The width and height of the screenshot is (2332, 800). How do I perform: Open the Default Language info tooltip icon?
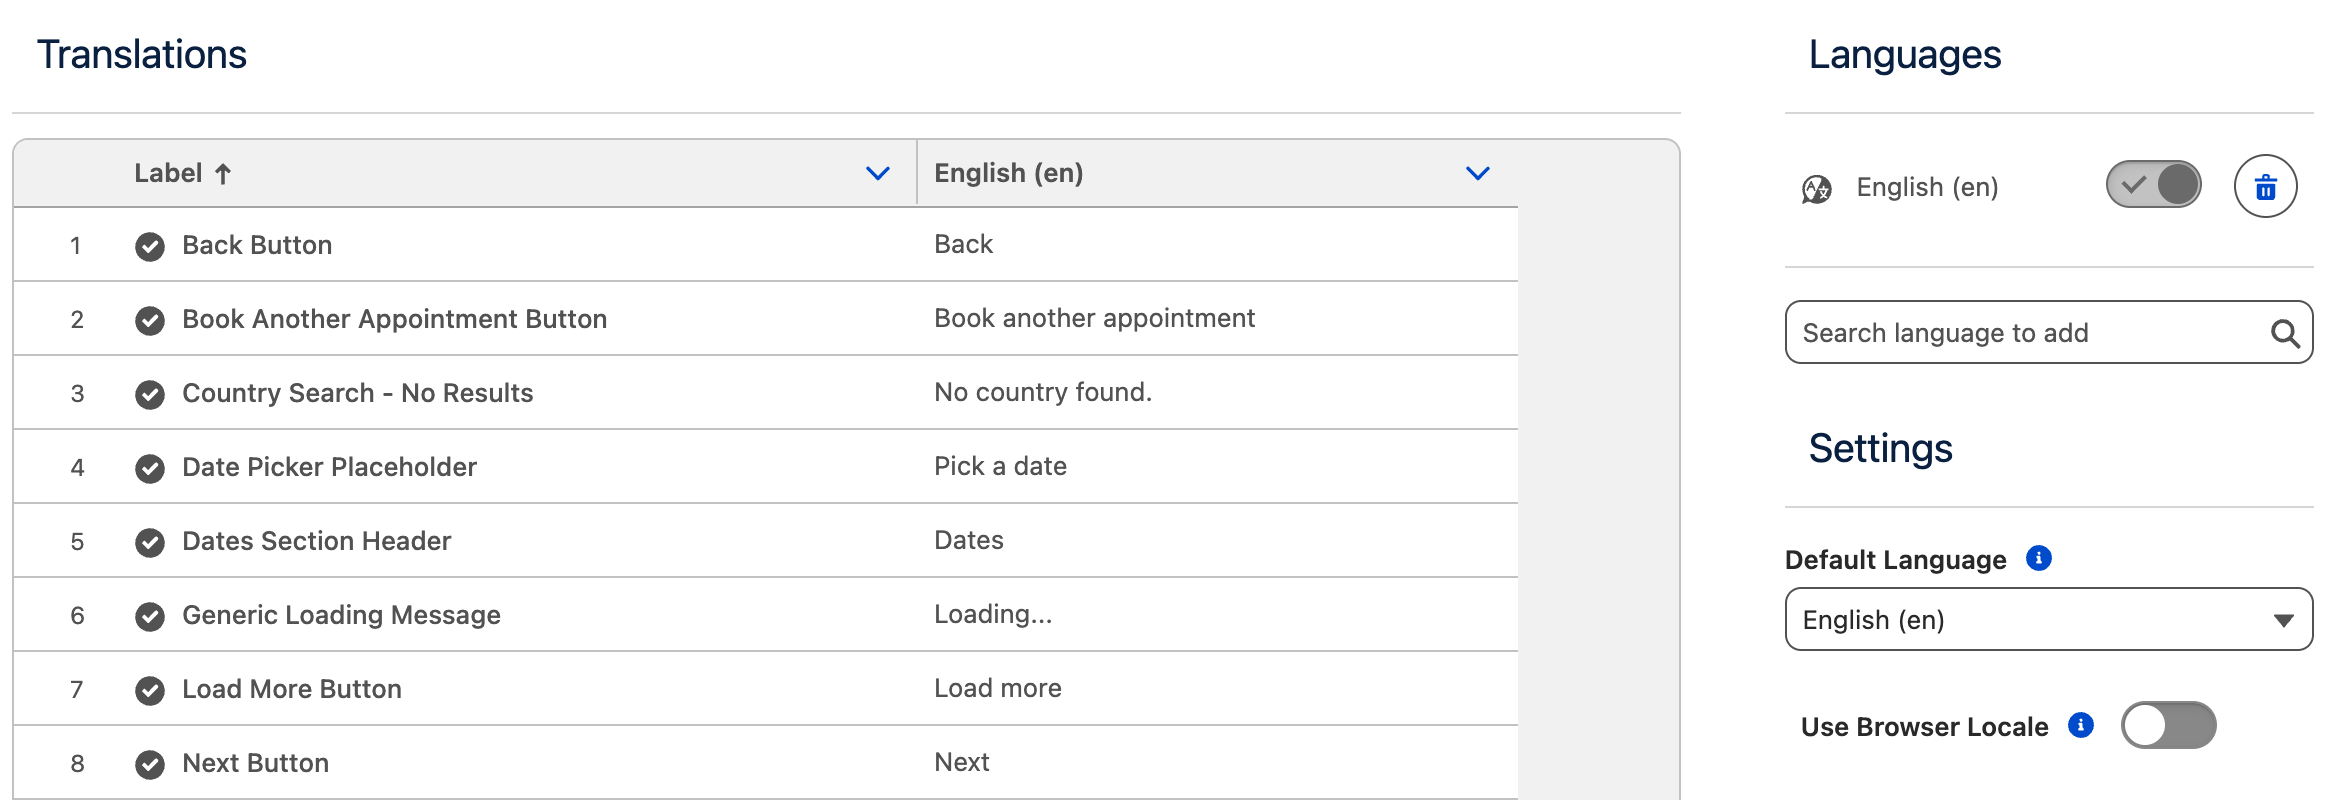coord(2038,558)
